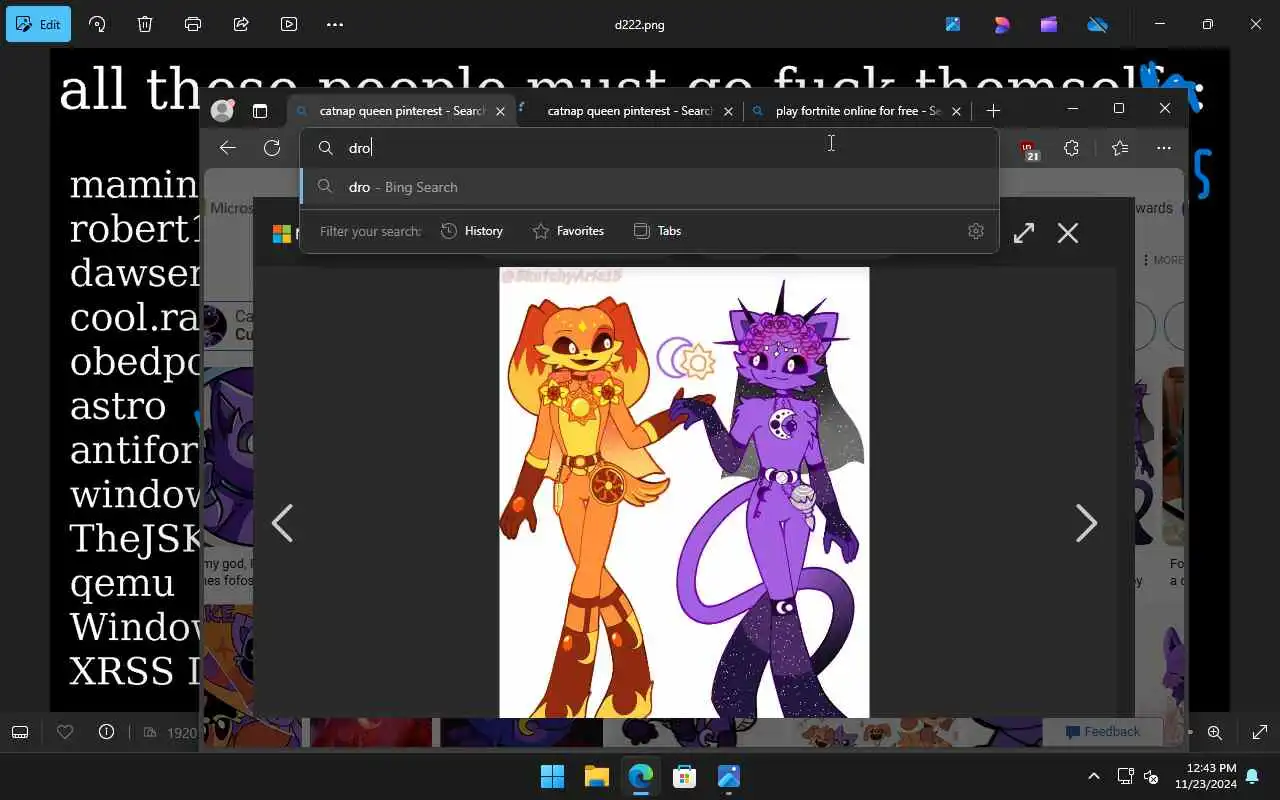Select the second catnap queen pinterest tab
Viewport: 1280px width, 800px height.
point(629,111)
